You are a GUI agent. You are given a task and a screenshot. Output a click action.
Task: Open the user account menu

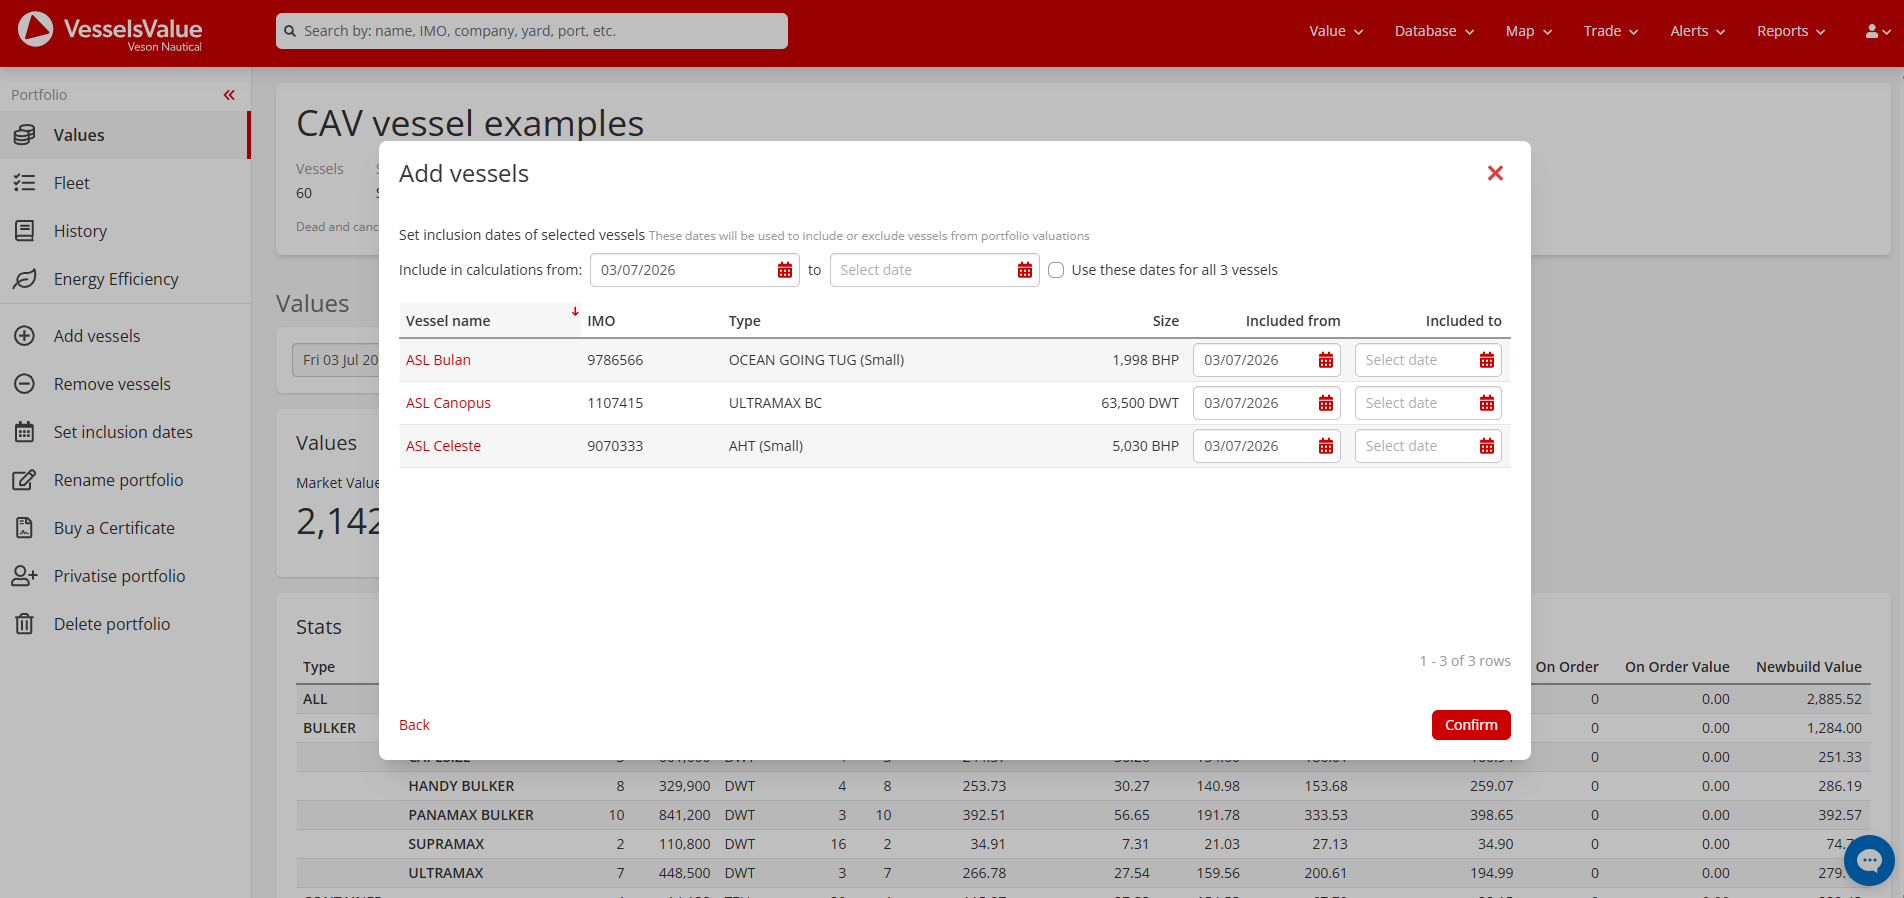[1878, 31]
